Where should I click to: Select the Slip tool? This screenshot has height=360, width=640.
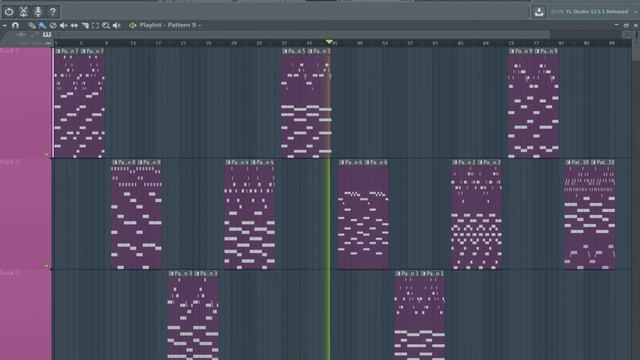coord(74,25)
